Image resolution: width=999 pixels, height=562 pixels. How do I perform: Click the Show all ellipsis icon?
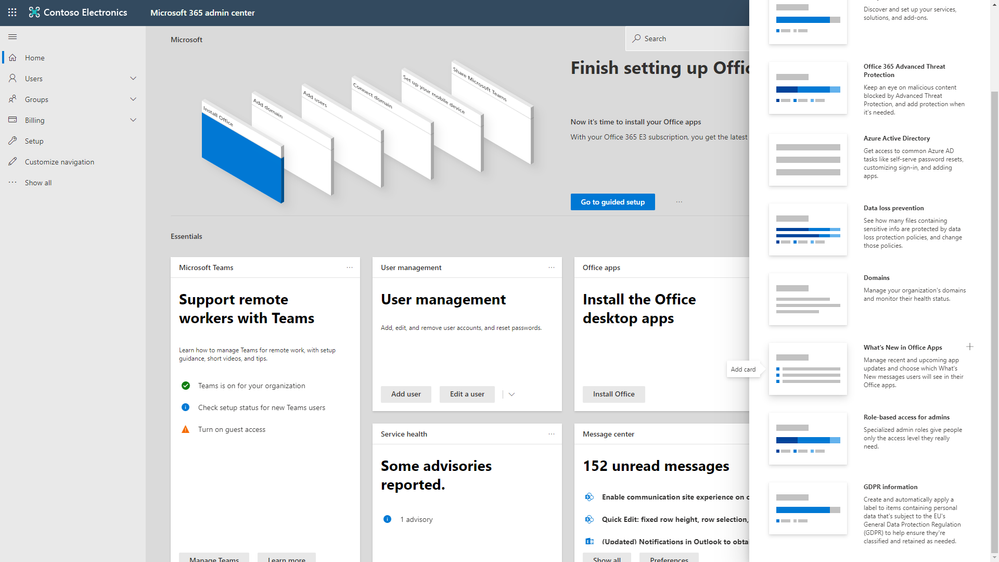point(12,182)
